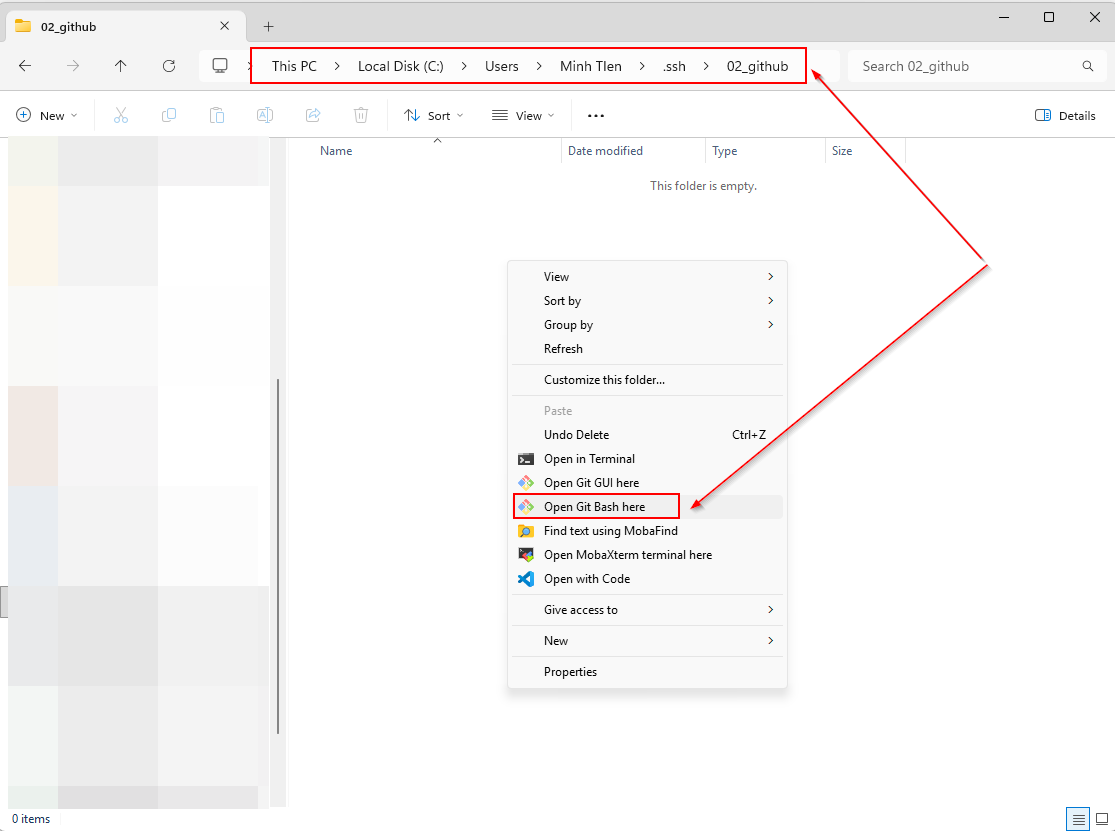Click the Open Git GUI here icon
Image resolution: width=1115 pixels, height=831 pixels.
[526, 483]
